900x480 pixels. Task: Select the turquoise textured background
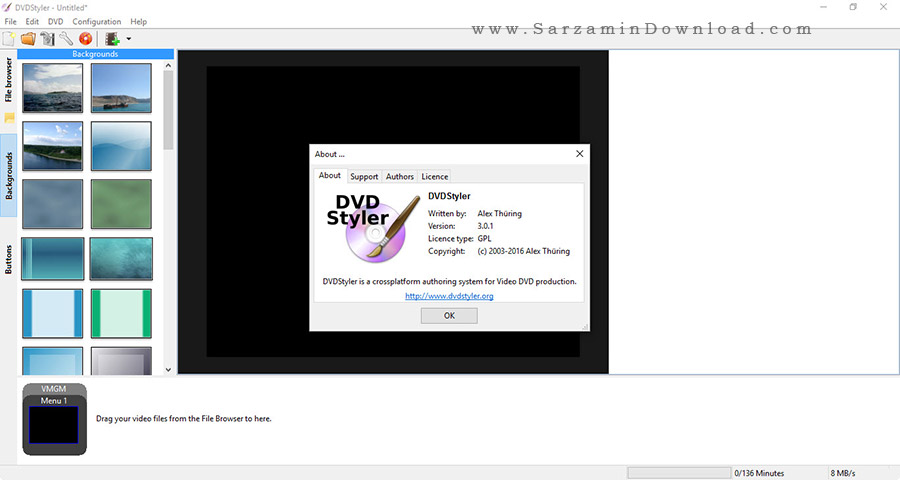coord(121,258)
